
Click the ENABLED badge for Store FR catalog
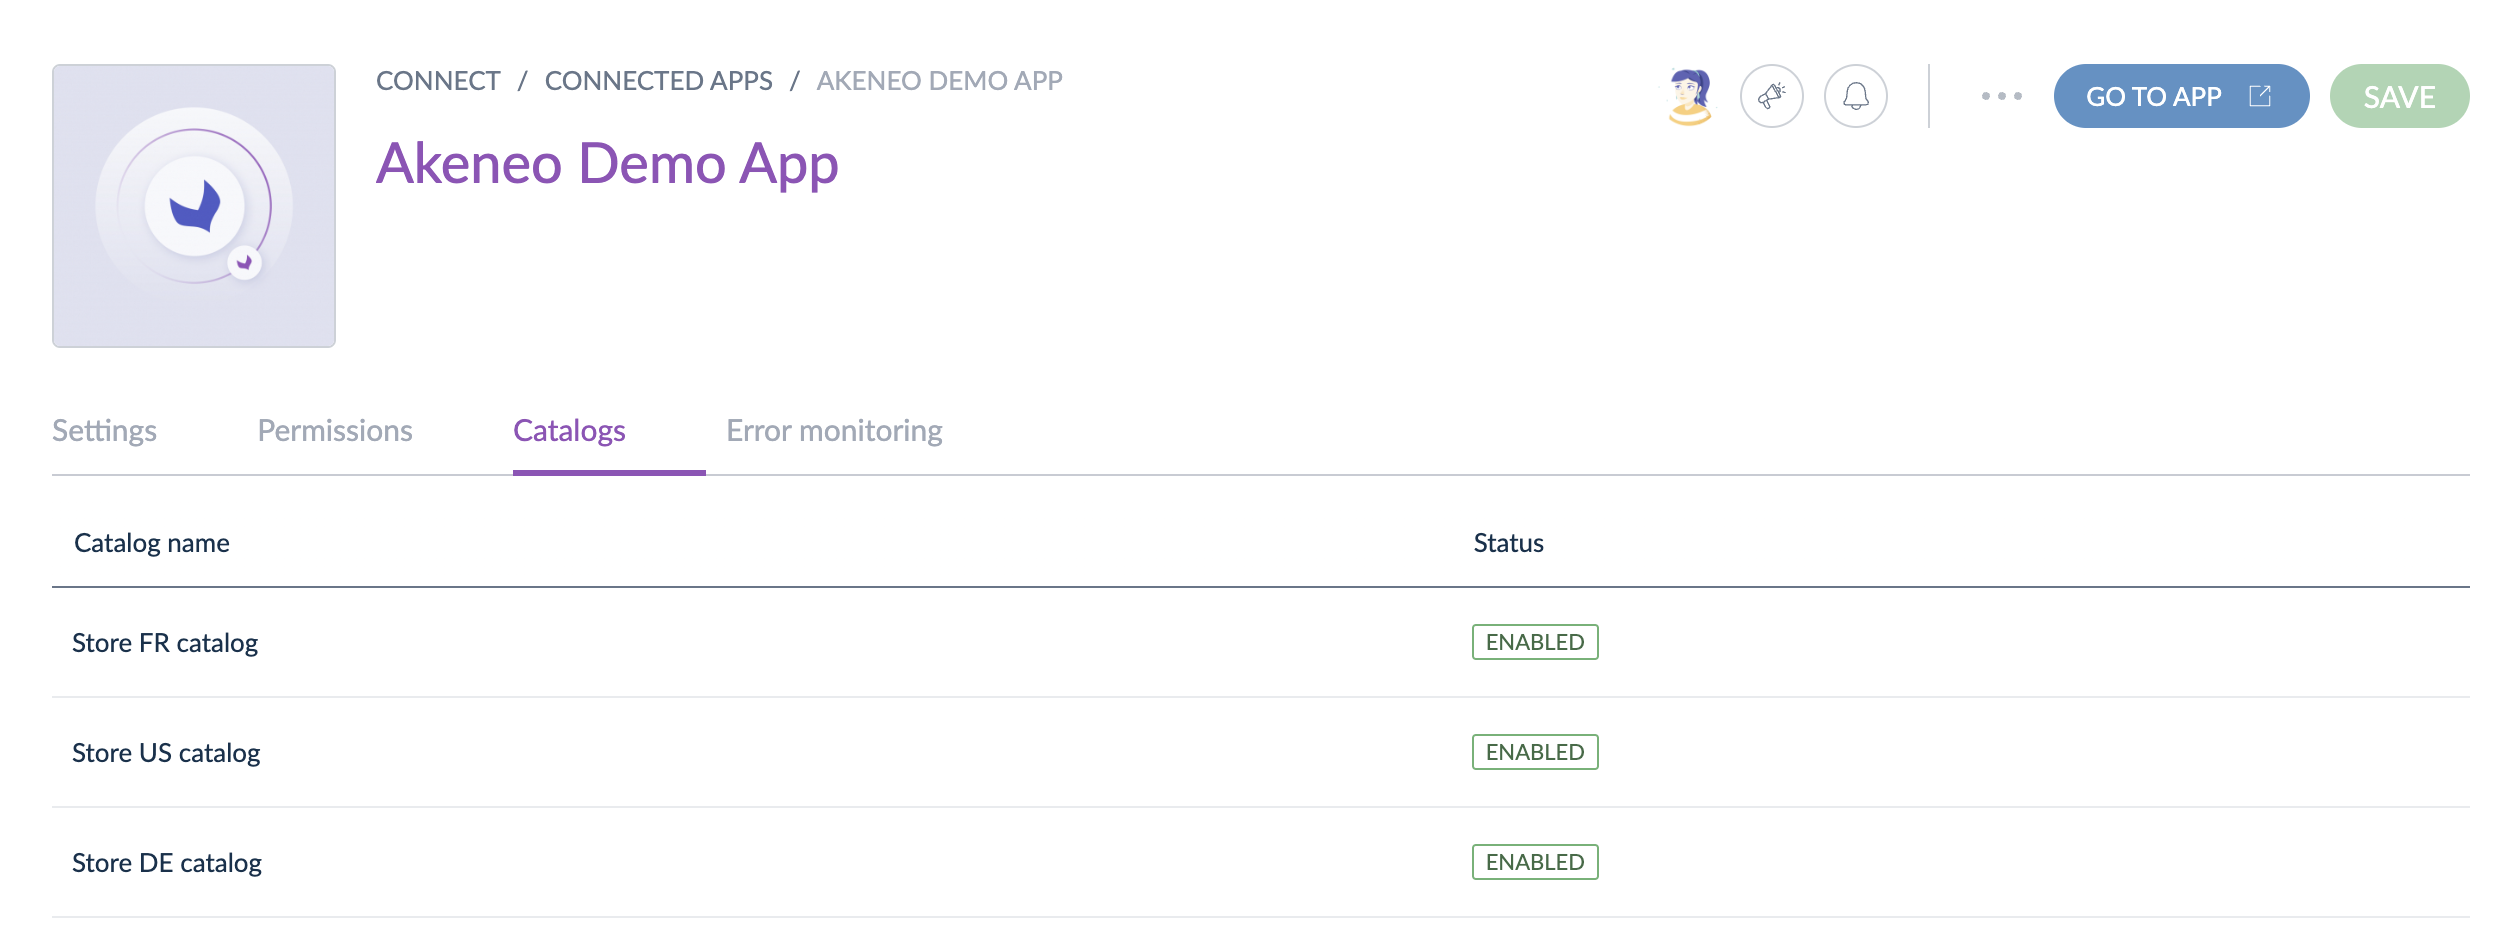tap(1536, 642)
